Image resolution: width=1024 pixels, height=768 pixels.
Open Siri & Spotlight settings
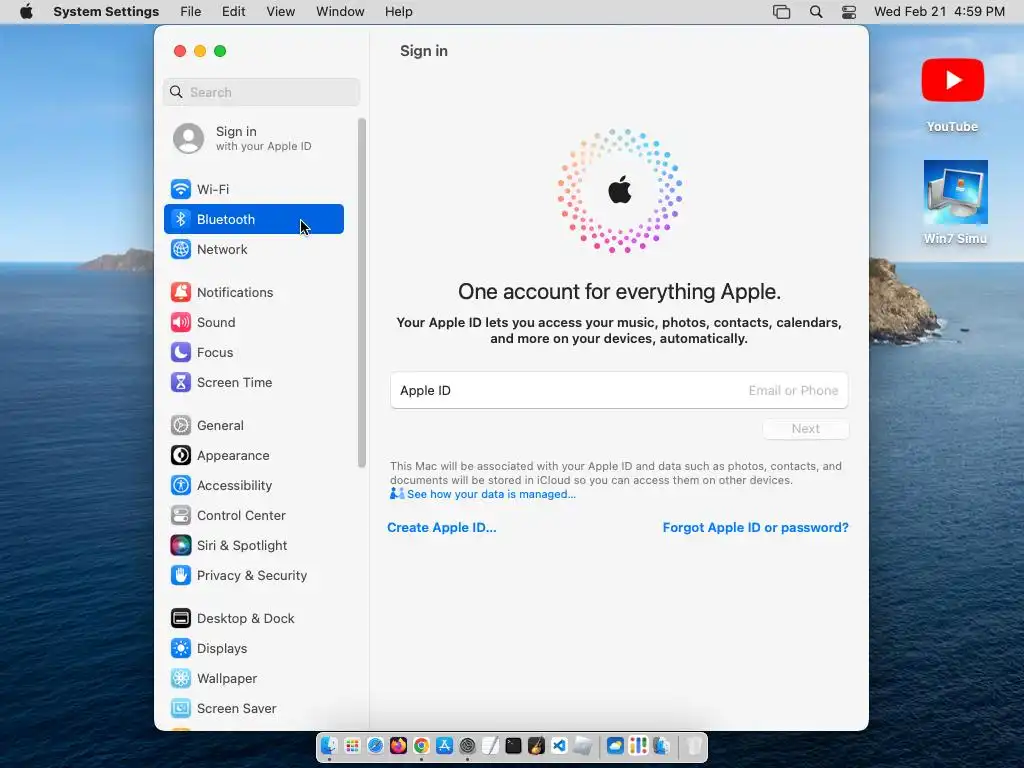coord(253,546)
